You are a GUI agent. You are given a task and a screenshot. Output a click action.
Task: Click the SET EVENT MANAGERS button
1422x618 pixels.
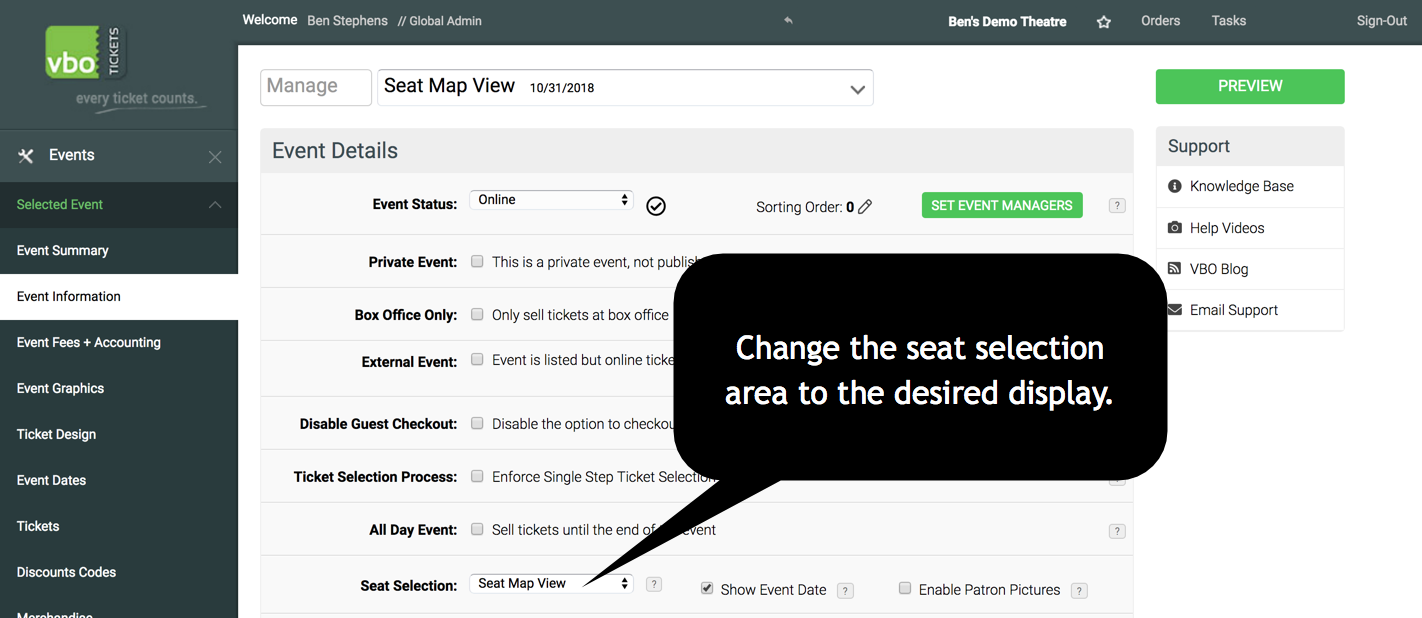point(1002,205)
